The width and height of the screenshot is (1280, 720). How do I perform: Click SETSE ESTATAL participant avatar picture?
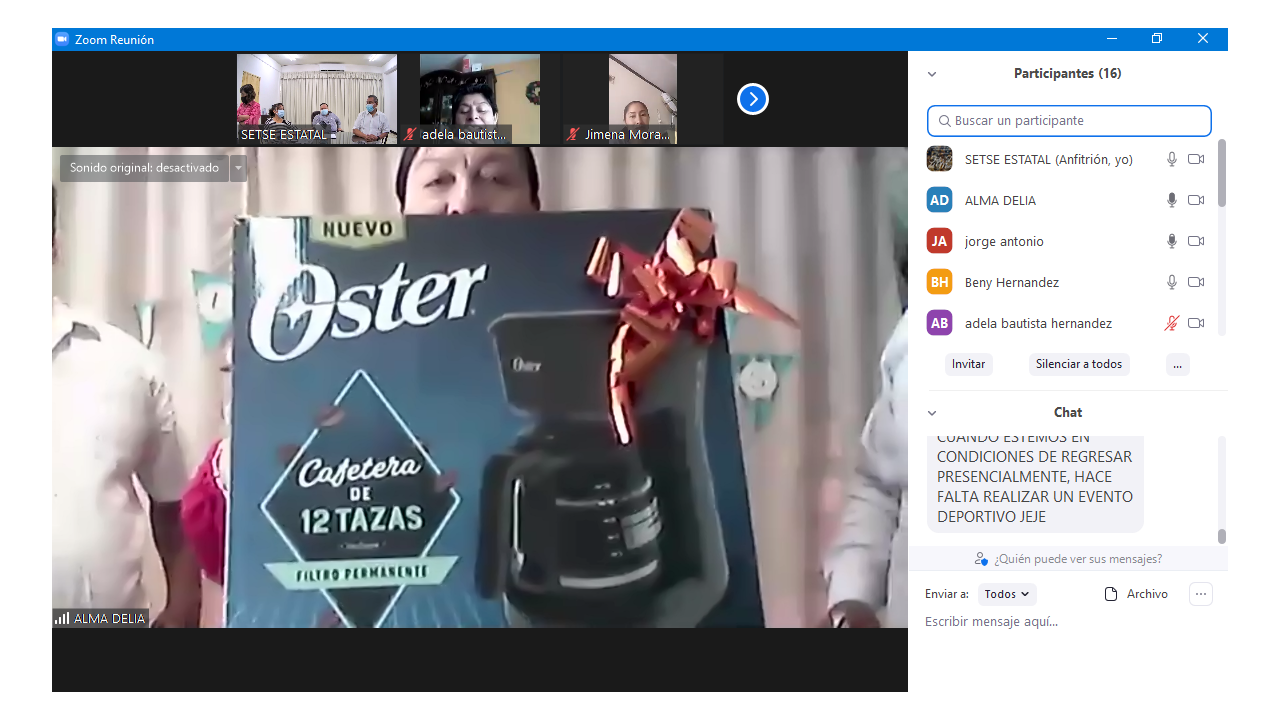pyautogui.click(x=939, y=159)
